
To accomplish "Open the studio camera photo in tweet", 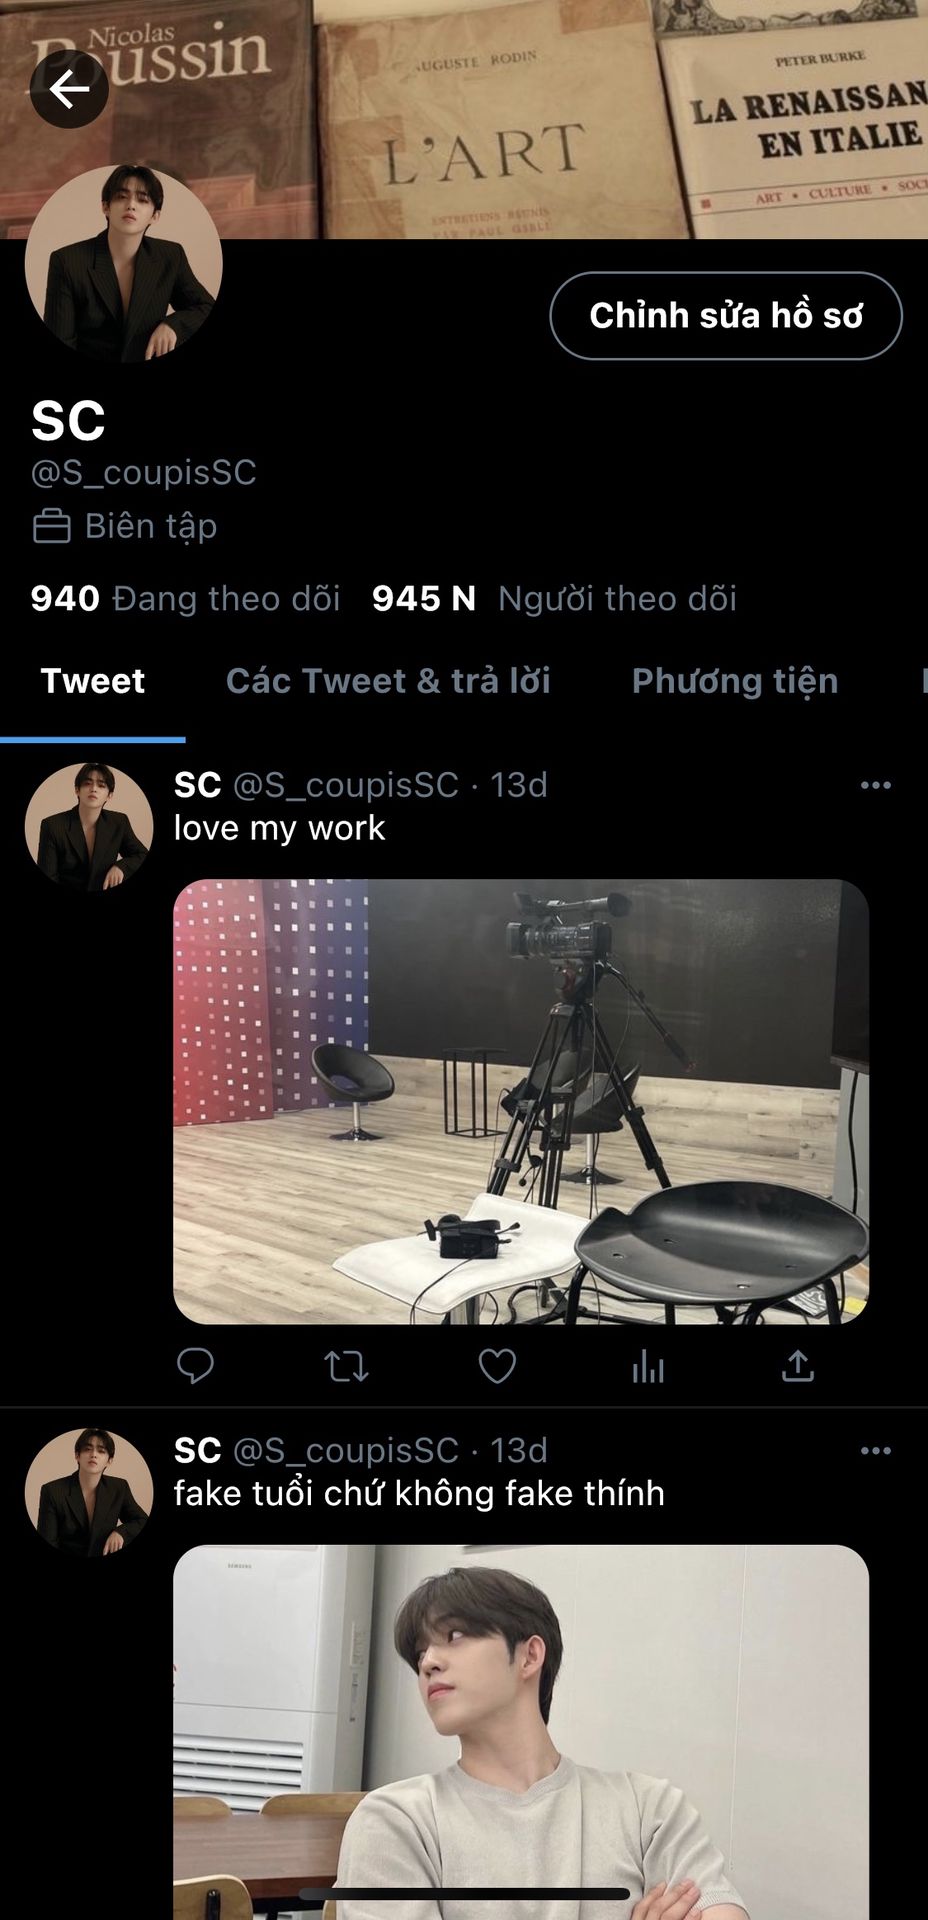I will tap(520, 1101).
